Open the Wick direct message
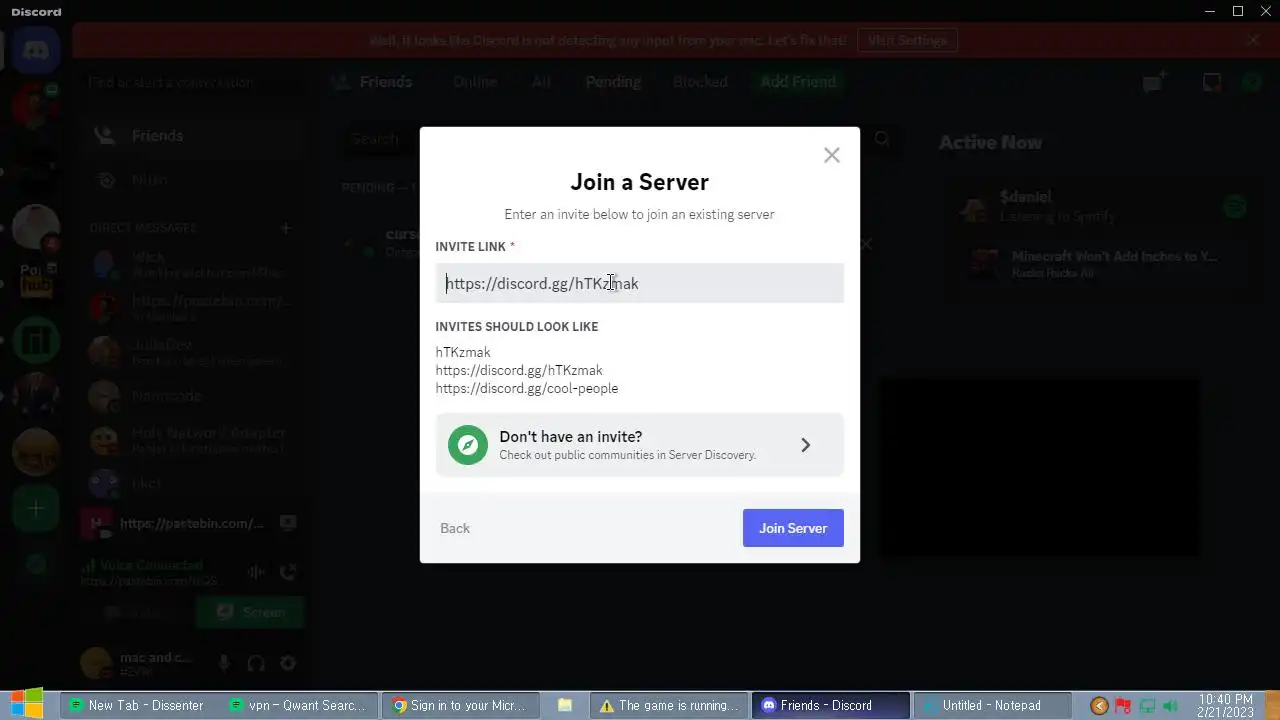 coord(193,264)
